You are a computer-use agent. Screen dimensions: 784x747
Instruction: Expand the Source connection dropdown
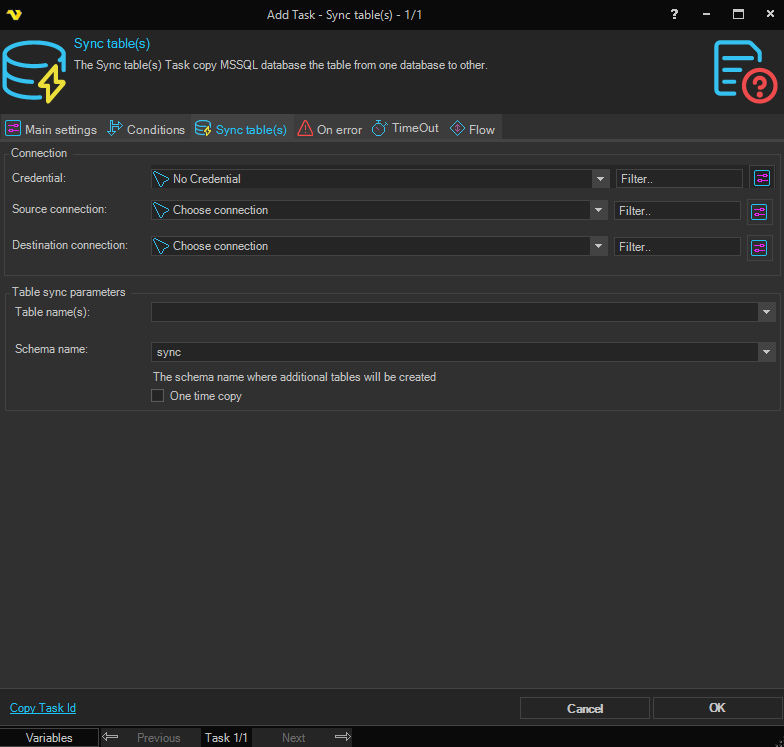pos(598,210)
